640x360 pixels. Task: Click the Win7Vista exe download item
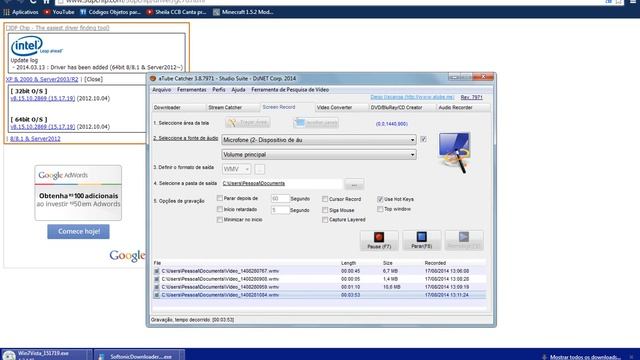tap(46, 354)
